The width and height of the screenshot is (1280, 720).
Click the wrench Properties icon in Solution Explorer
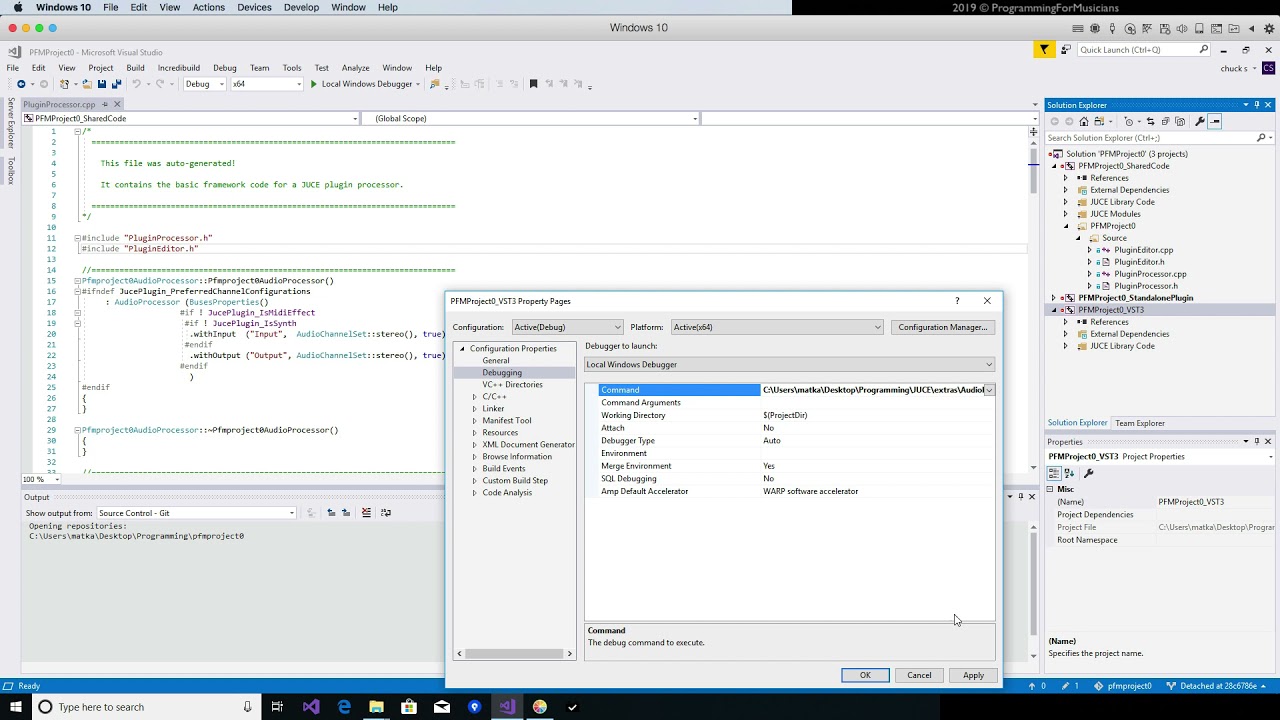(x=1199, y=122)
